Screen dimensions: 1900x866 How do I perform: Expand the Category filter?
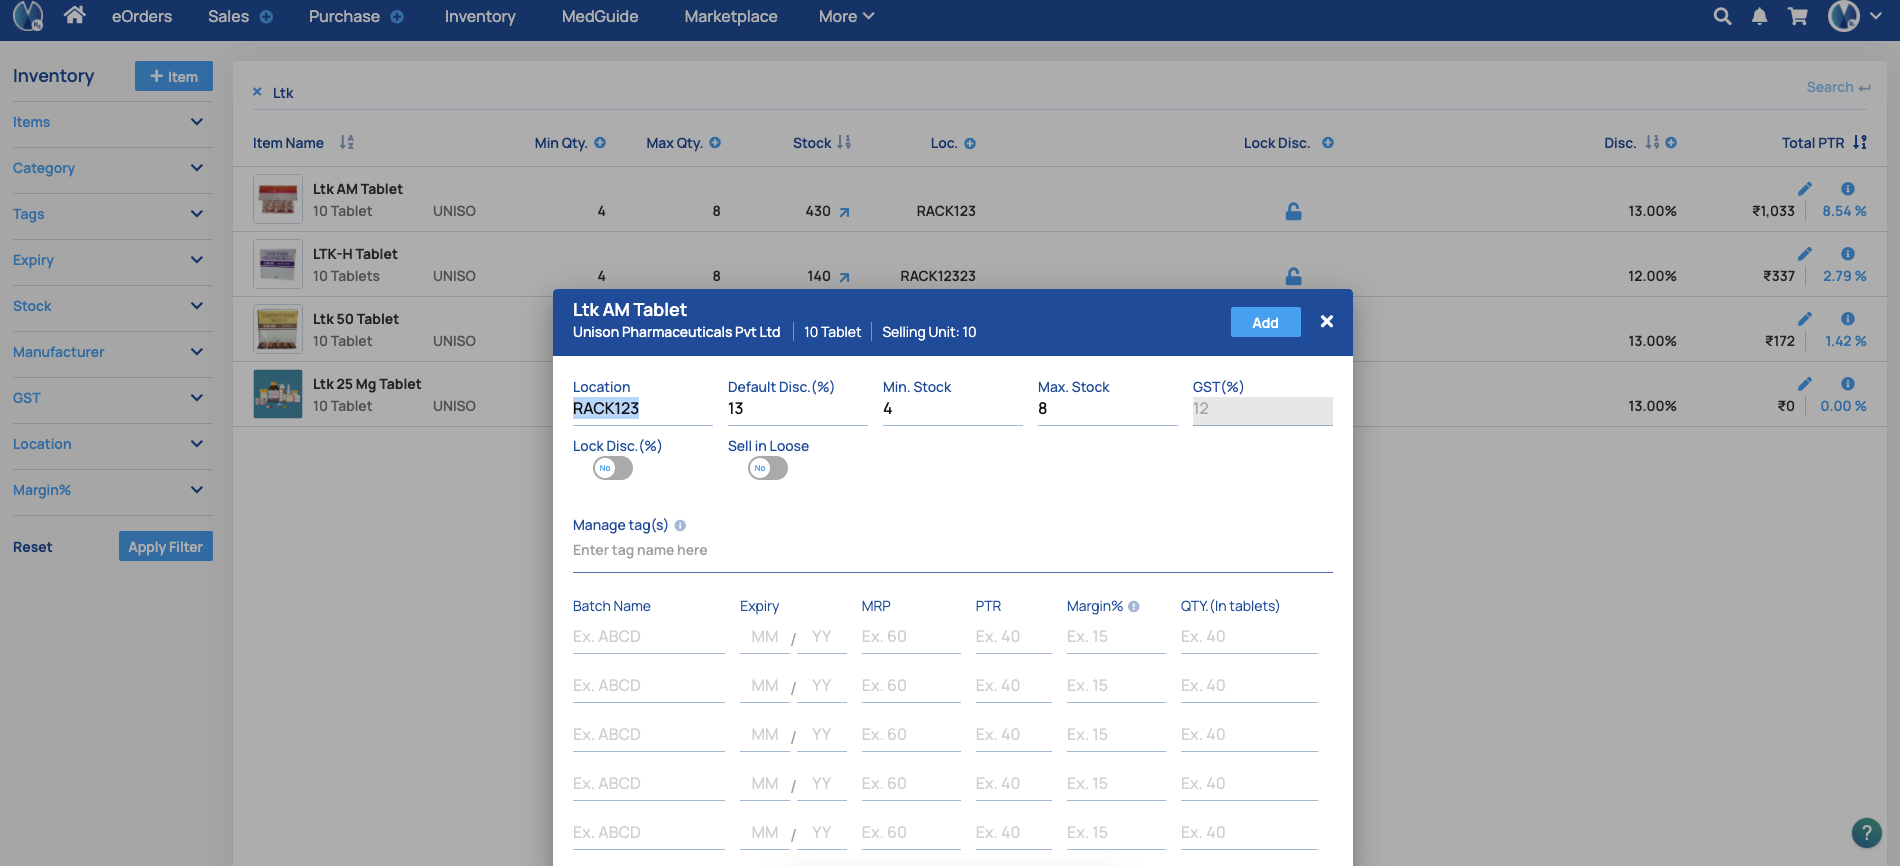197,168
